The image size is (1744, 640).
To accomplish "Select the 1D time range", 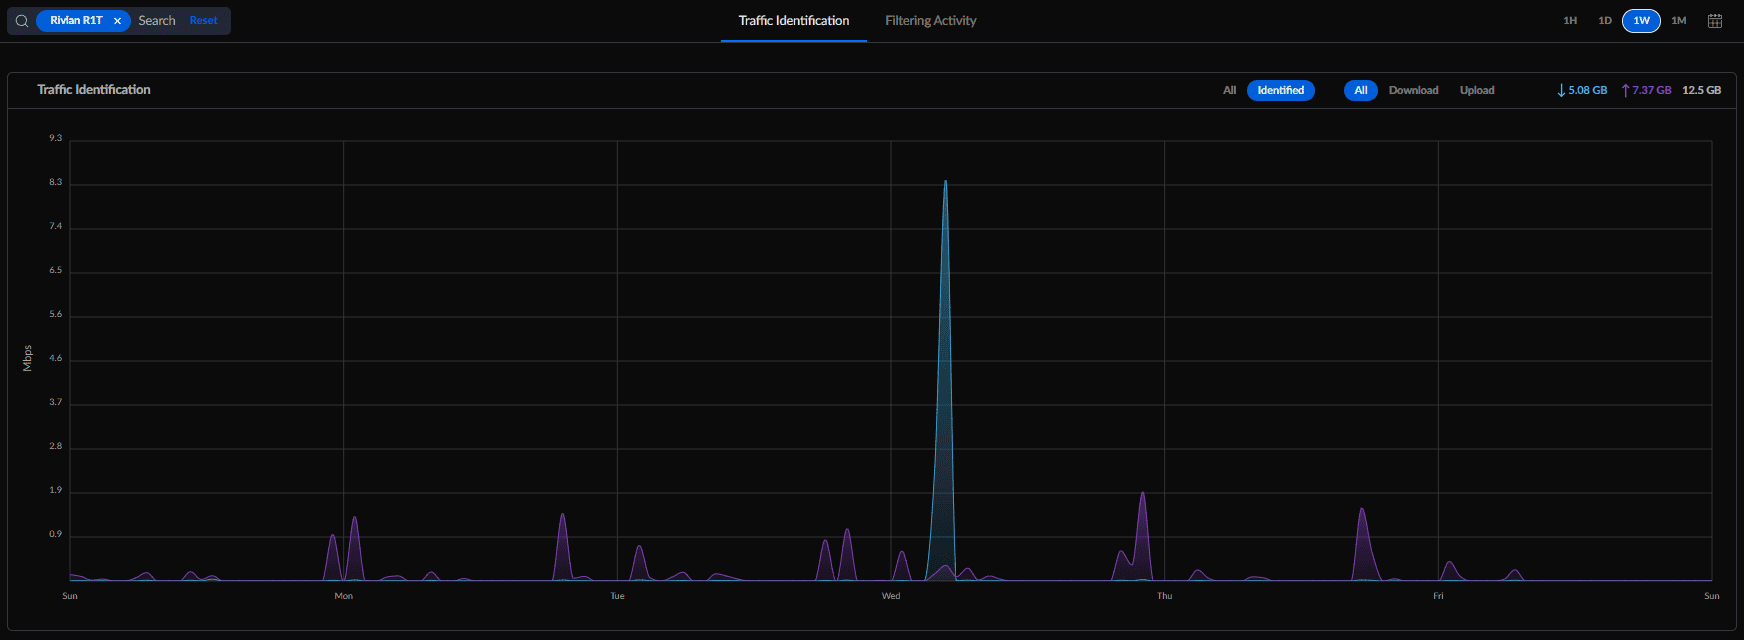I will pyautogui.click(x=1605, y=21).
